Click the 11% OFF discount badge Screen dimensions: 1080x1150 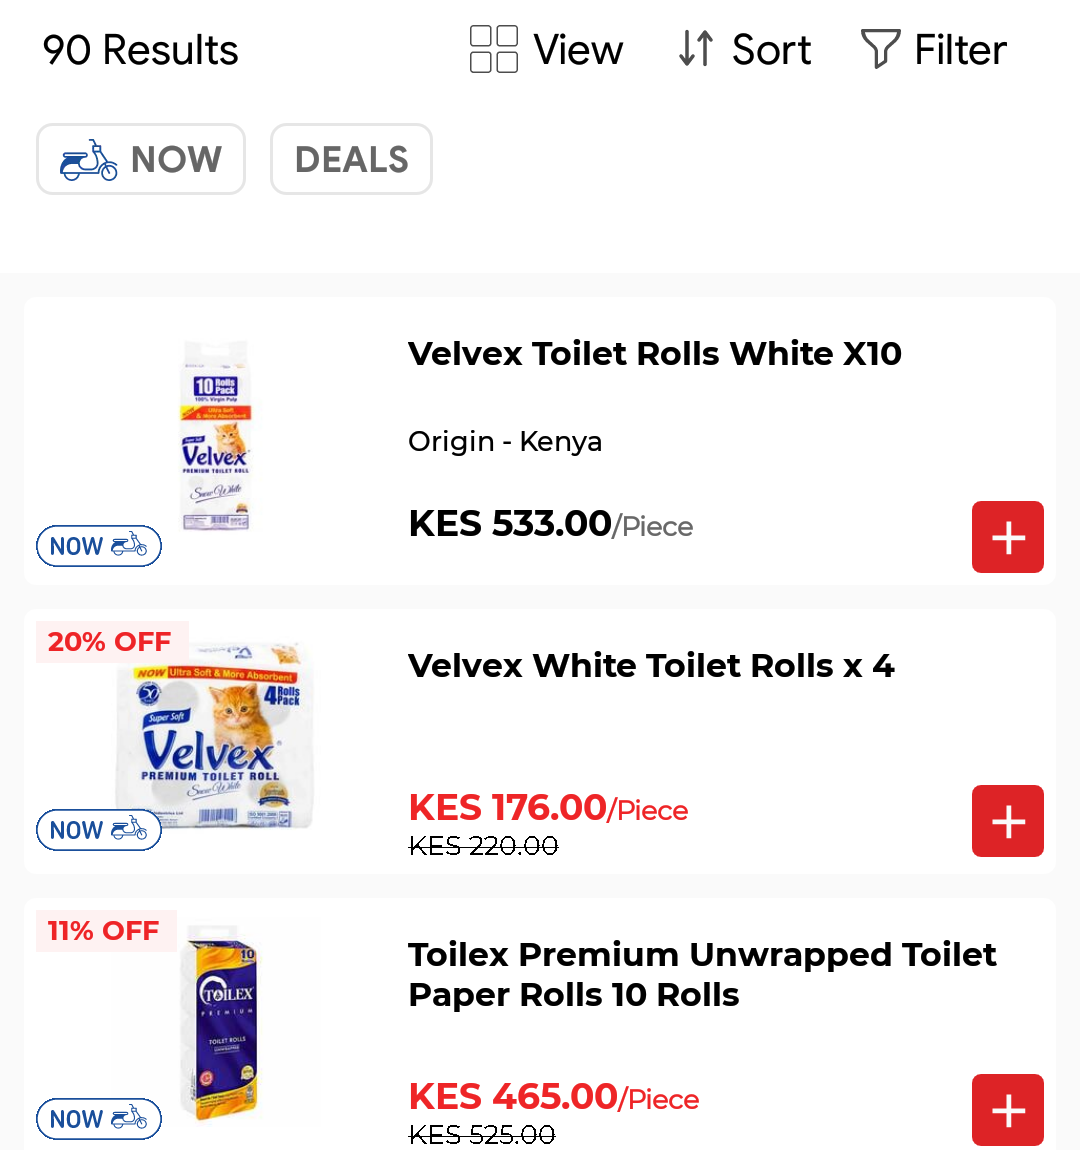104,931
